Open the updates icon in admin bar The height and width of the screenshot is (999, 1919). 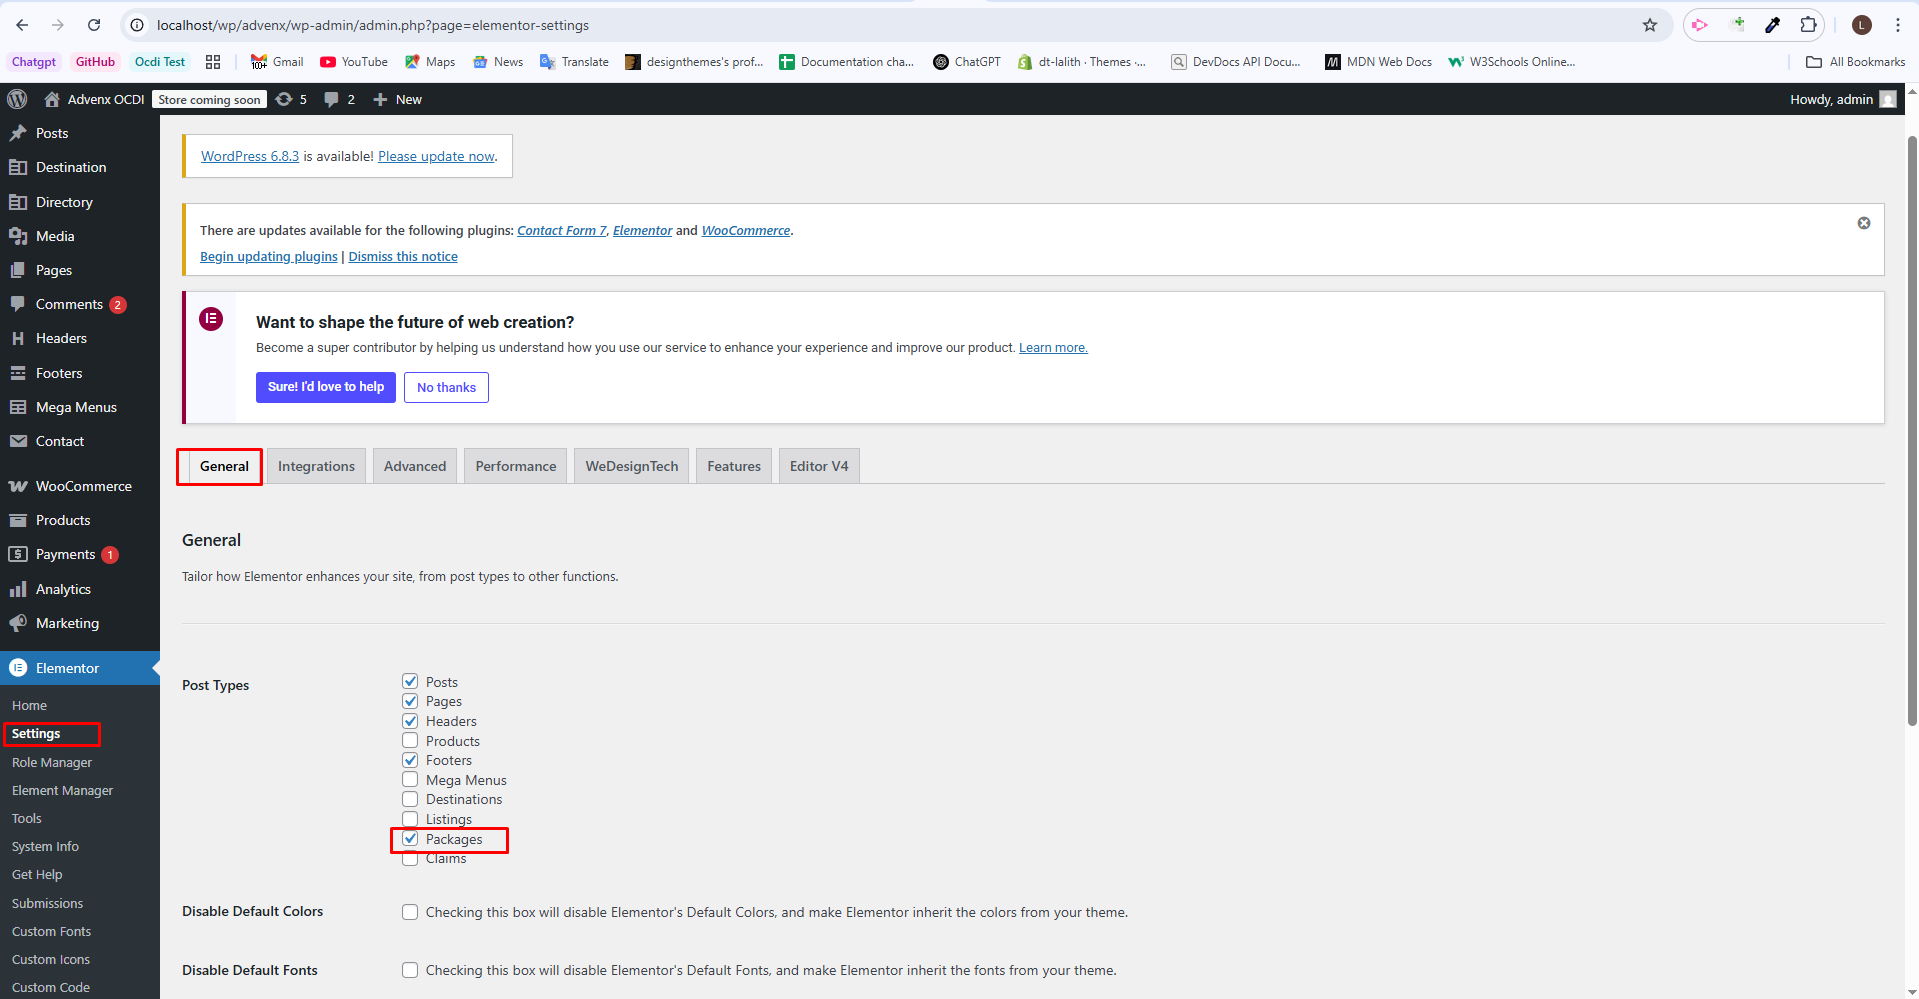point(285,99)
